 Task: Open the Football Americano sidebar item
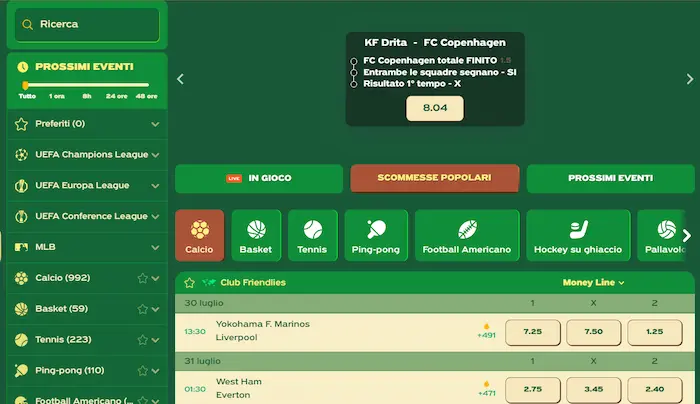click(87, 398)
